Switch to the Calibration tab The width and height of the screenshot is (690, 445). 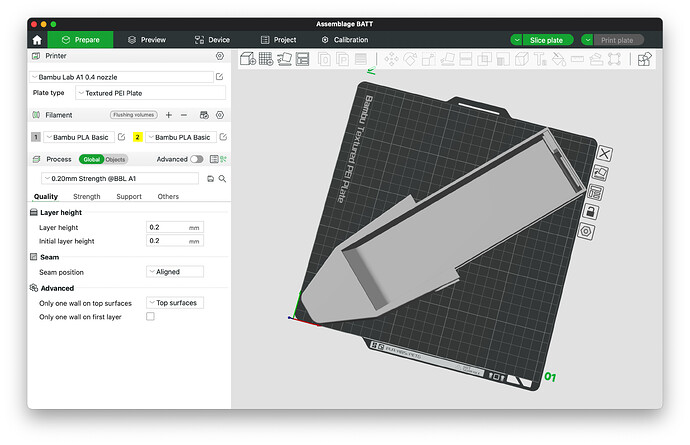coord(345,40)
